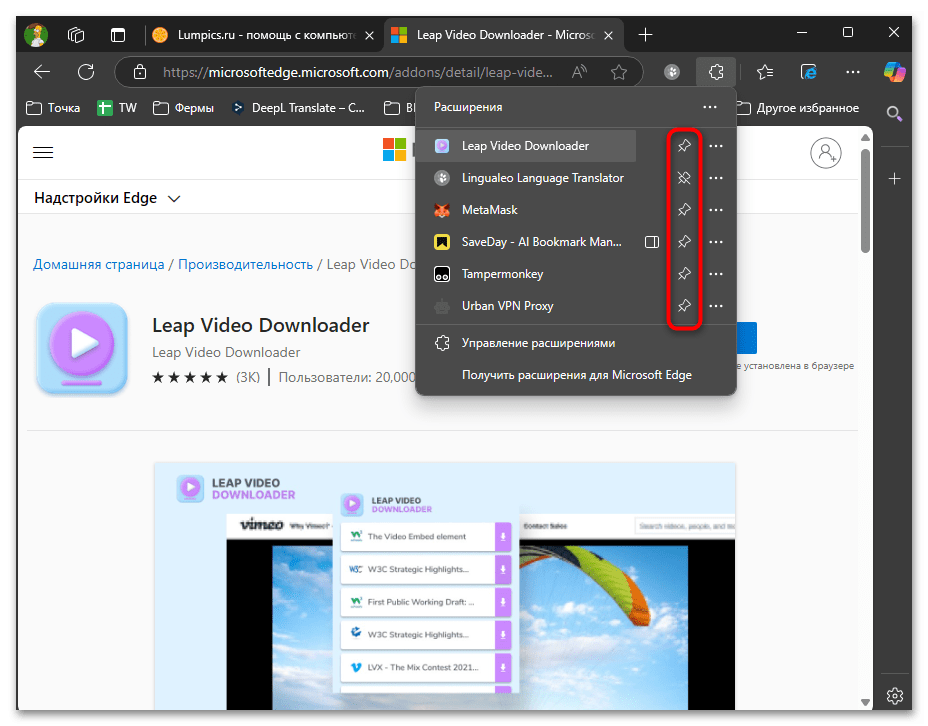Open the Leap Video Downloader extension entry
Image resolution: width=928 pixels, height=726 pixels.
pyautogui.click(x=526, y=146)
